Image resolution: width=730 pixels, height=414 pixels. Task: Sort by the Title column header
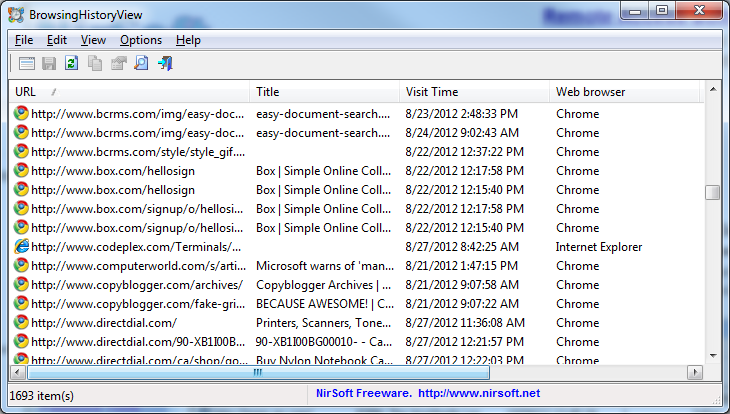tap(324, 92)
